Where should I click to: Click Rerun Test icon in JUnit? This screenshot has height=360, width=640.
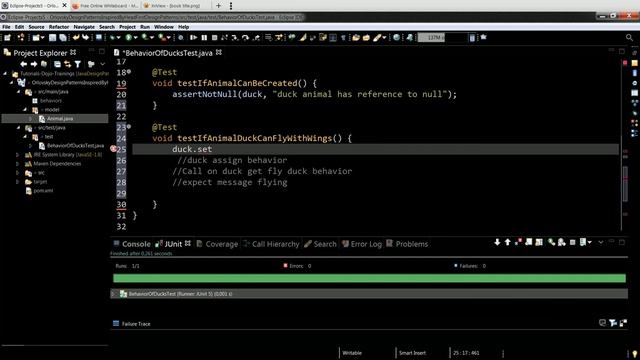[x=551, y=242]
